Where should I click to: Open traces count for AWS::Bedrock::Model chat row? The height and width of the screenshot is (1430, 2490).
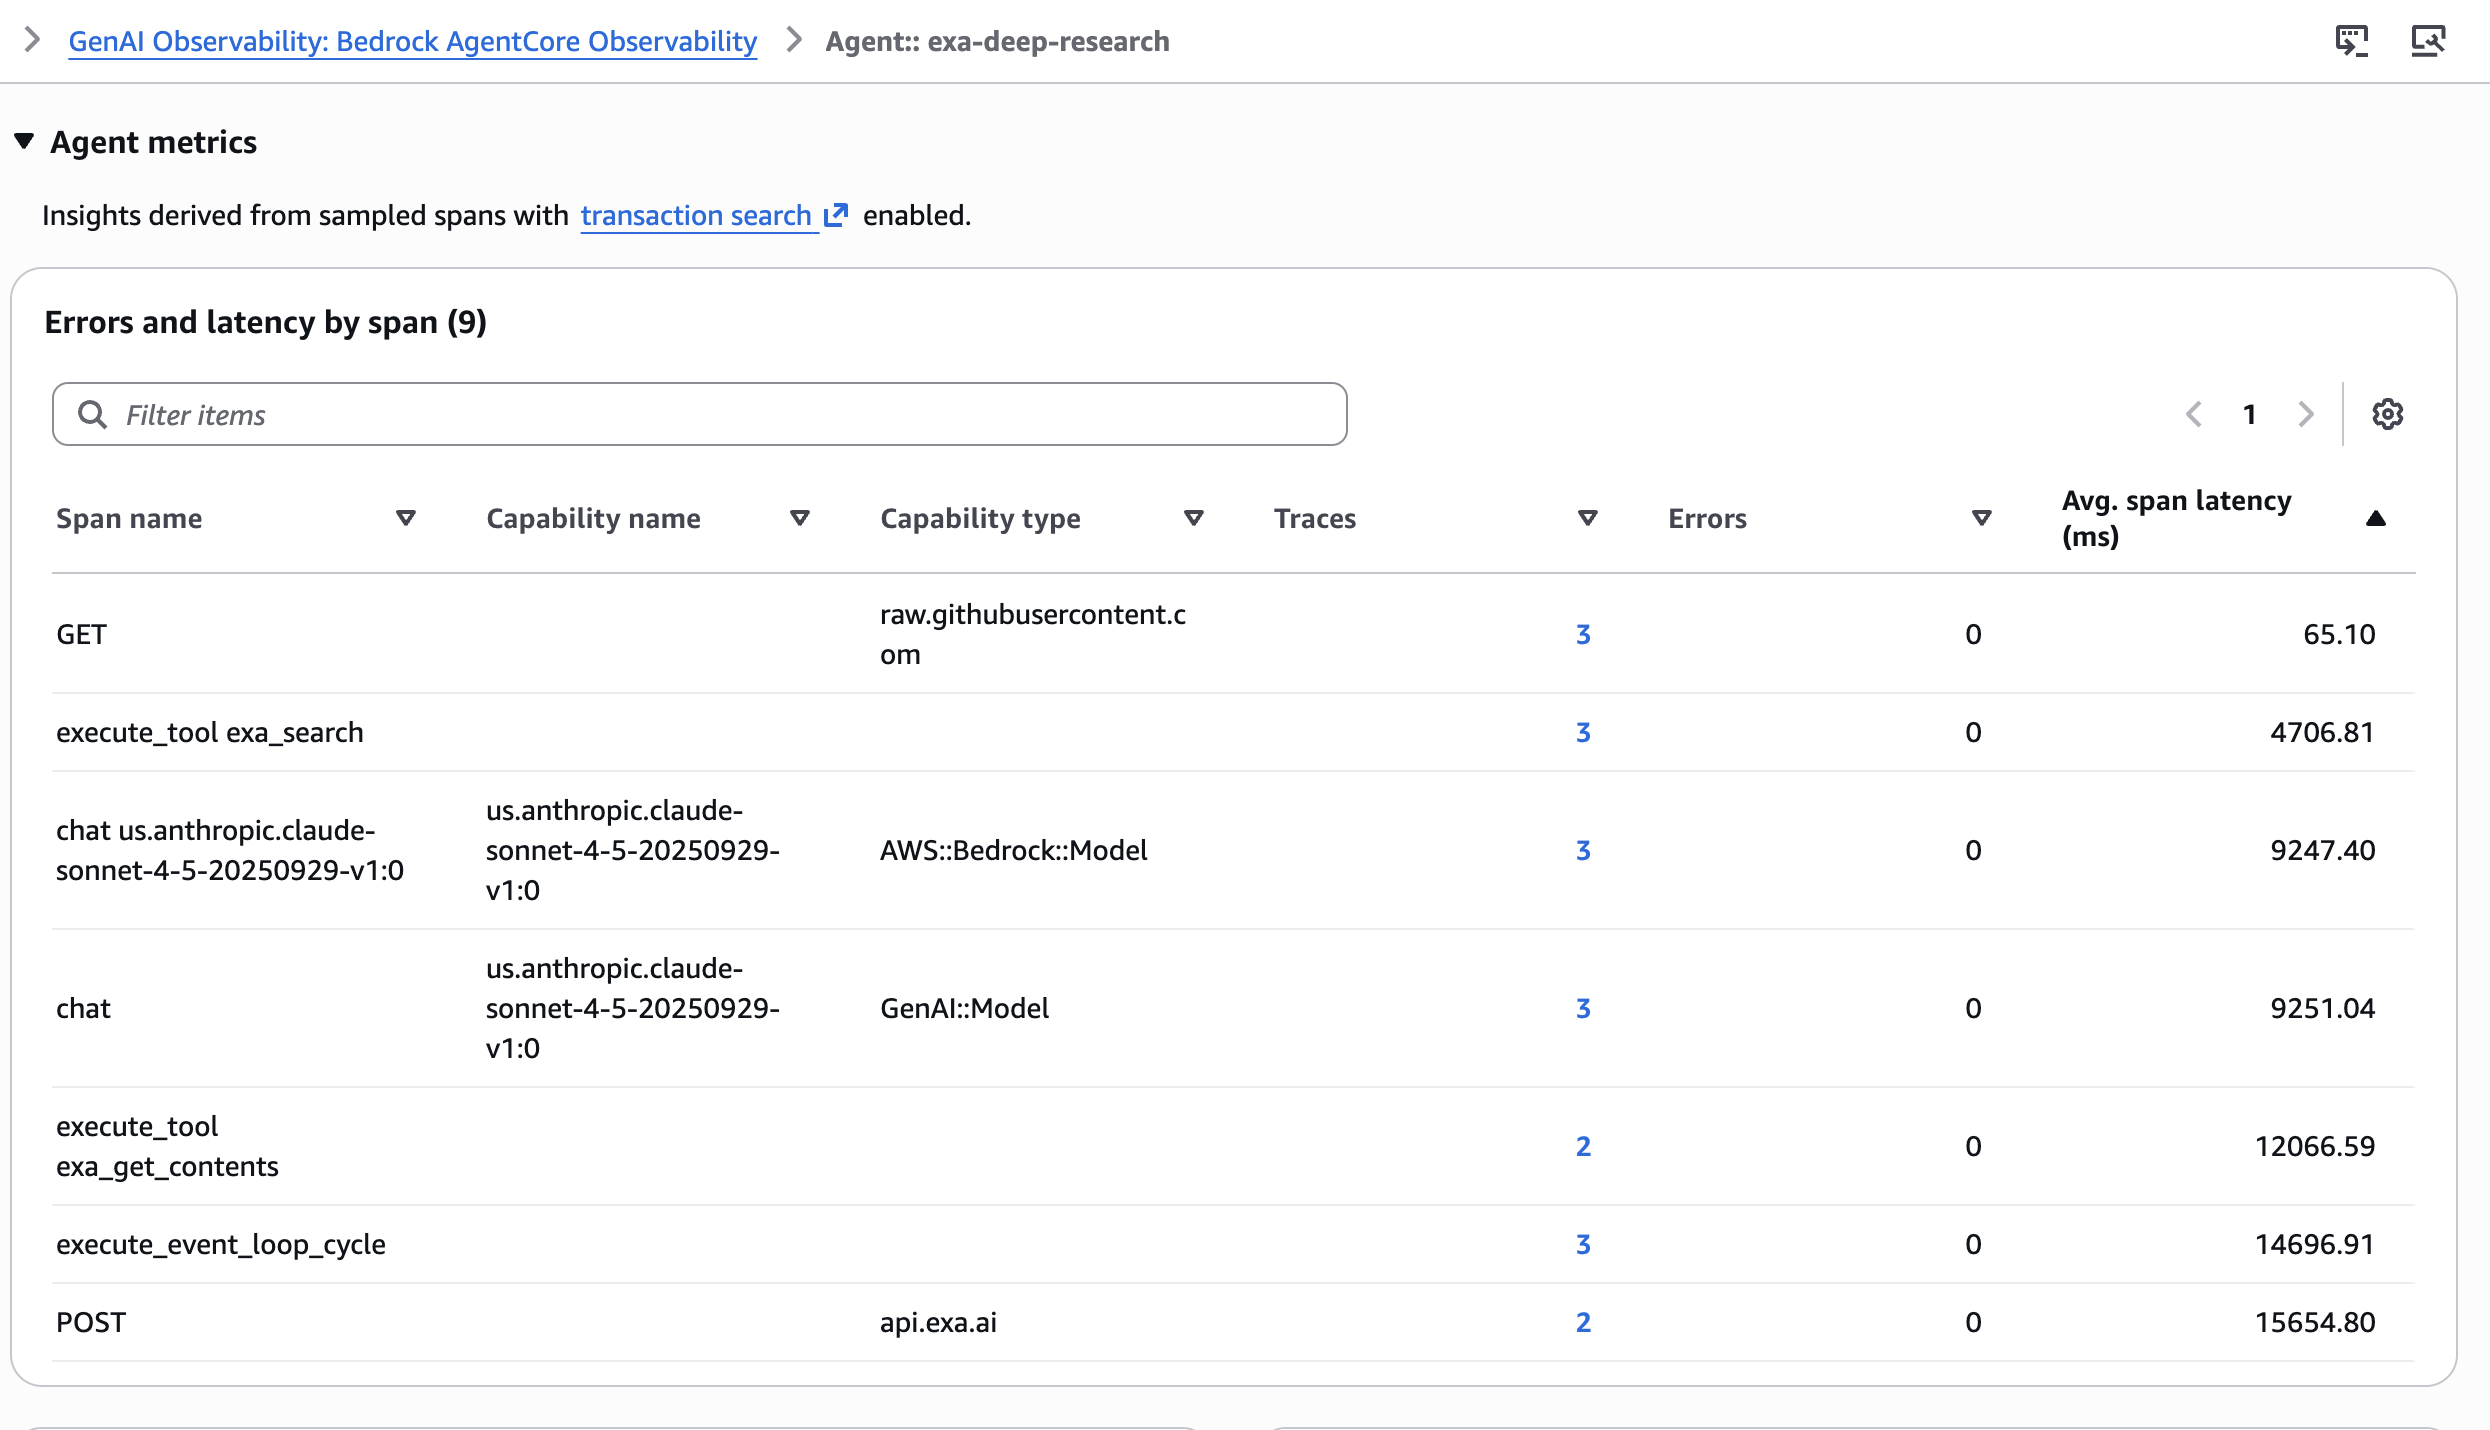[1583, 850]
